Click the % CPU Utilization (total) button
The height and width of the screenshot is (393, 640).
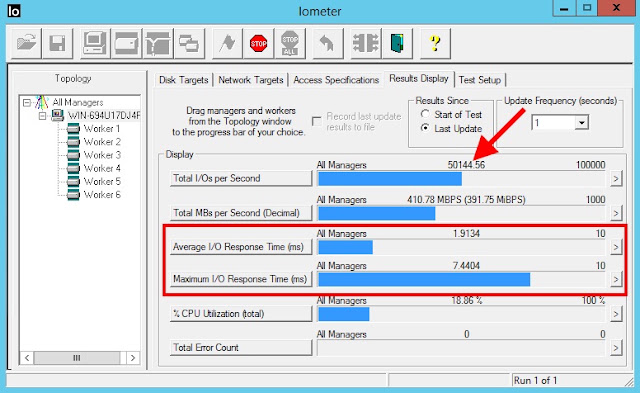click(241, 314)
